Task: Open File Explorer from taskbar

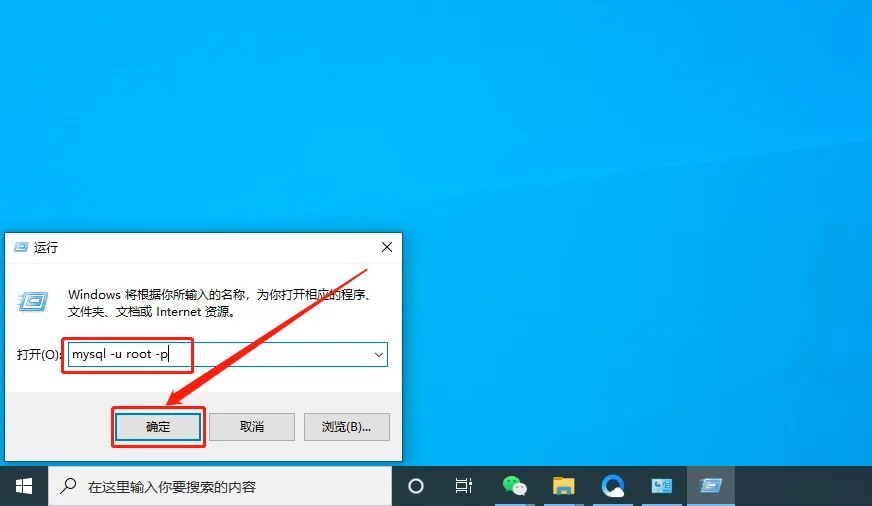Action: tap(563, 487)
